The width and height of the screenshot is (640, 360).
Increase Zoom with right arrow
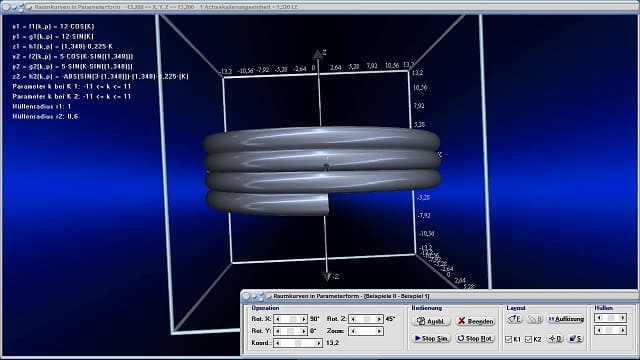point(379,331)
